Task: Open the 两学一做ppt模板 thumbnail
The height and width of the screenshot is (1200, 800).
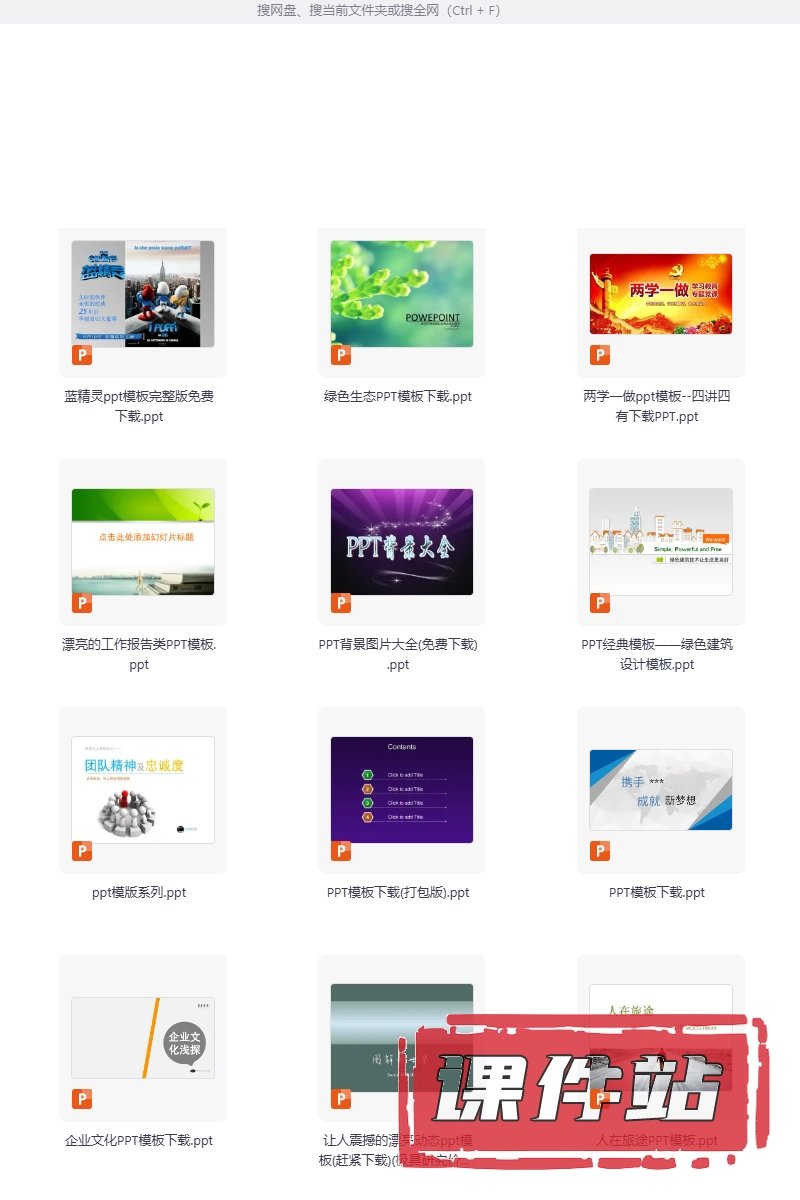Action: coord(661,294)
